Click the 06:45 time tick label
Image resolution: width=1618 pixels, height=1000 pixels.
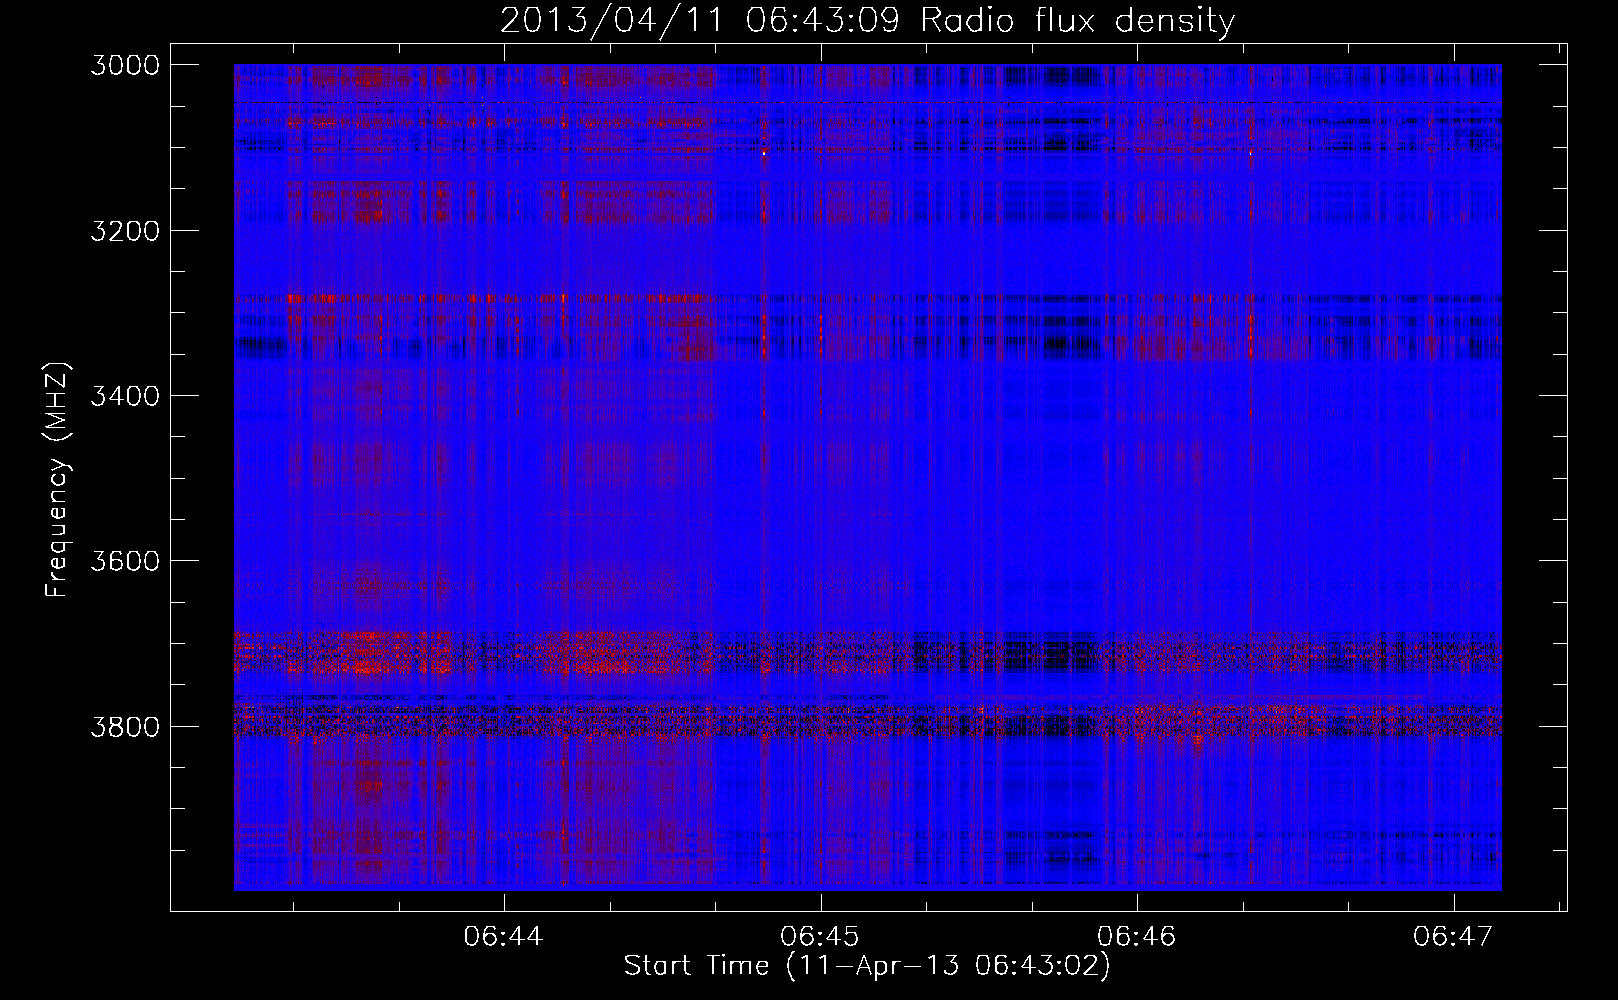point(820,936)
